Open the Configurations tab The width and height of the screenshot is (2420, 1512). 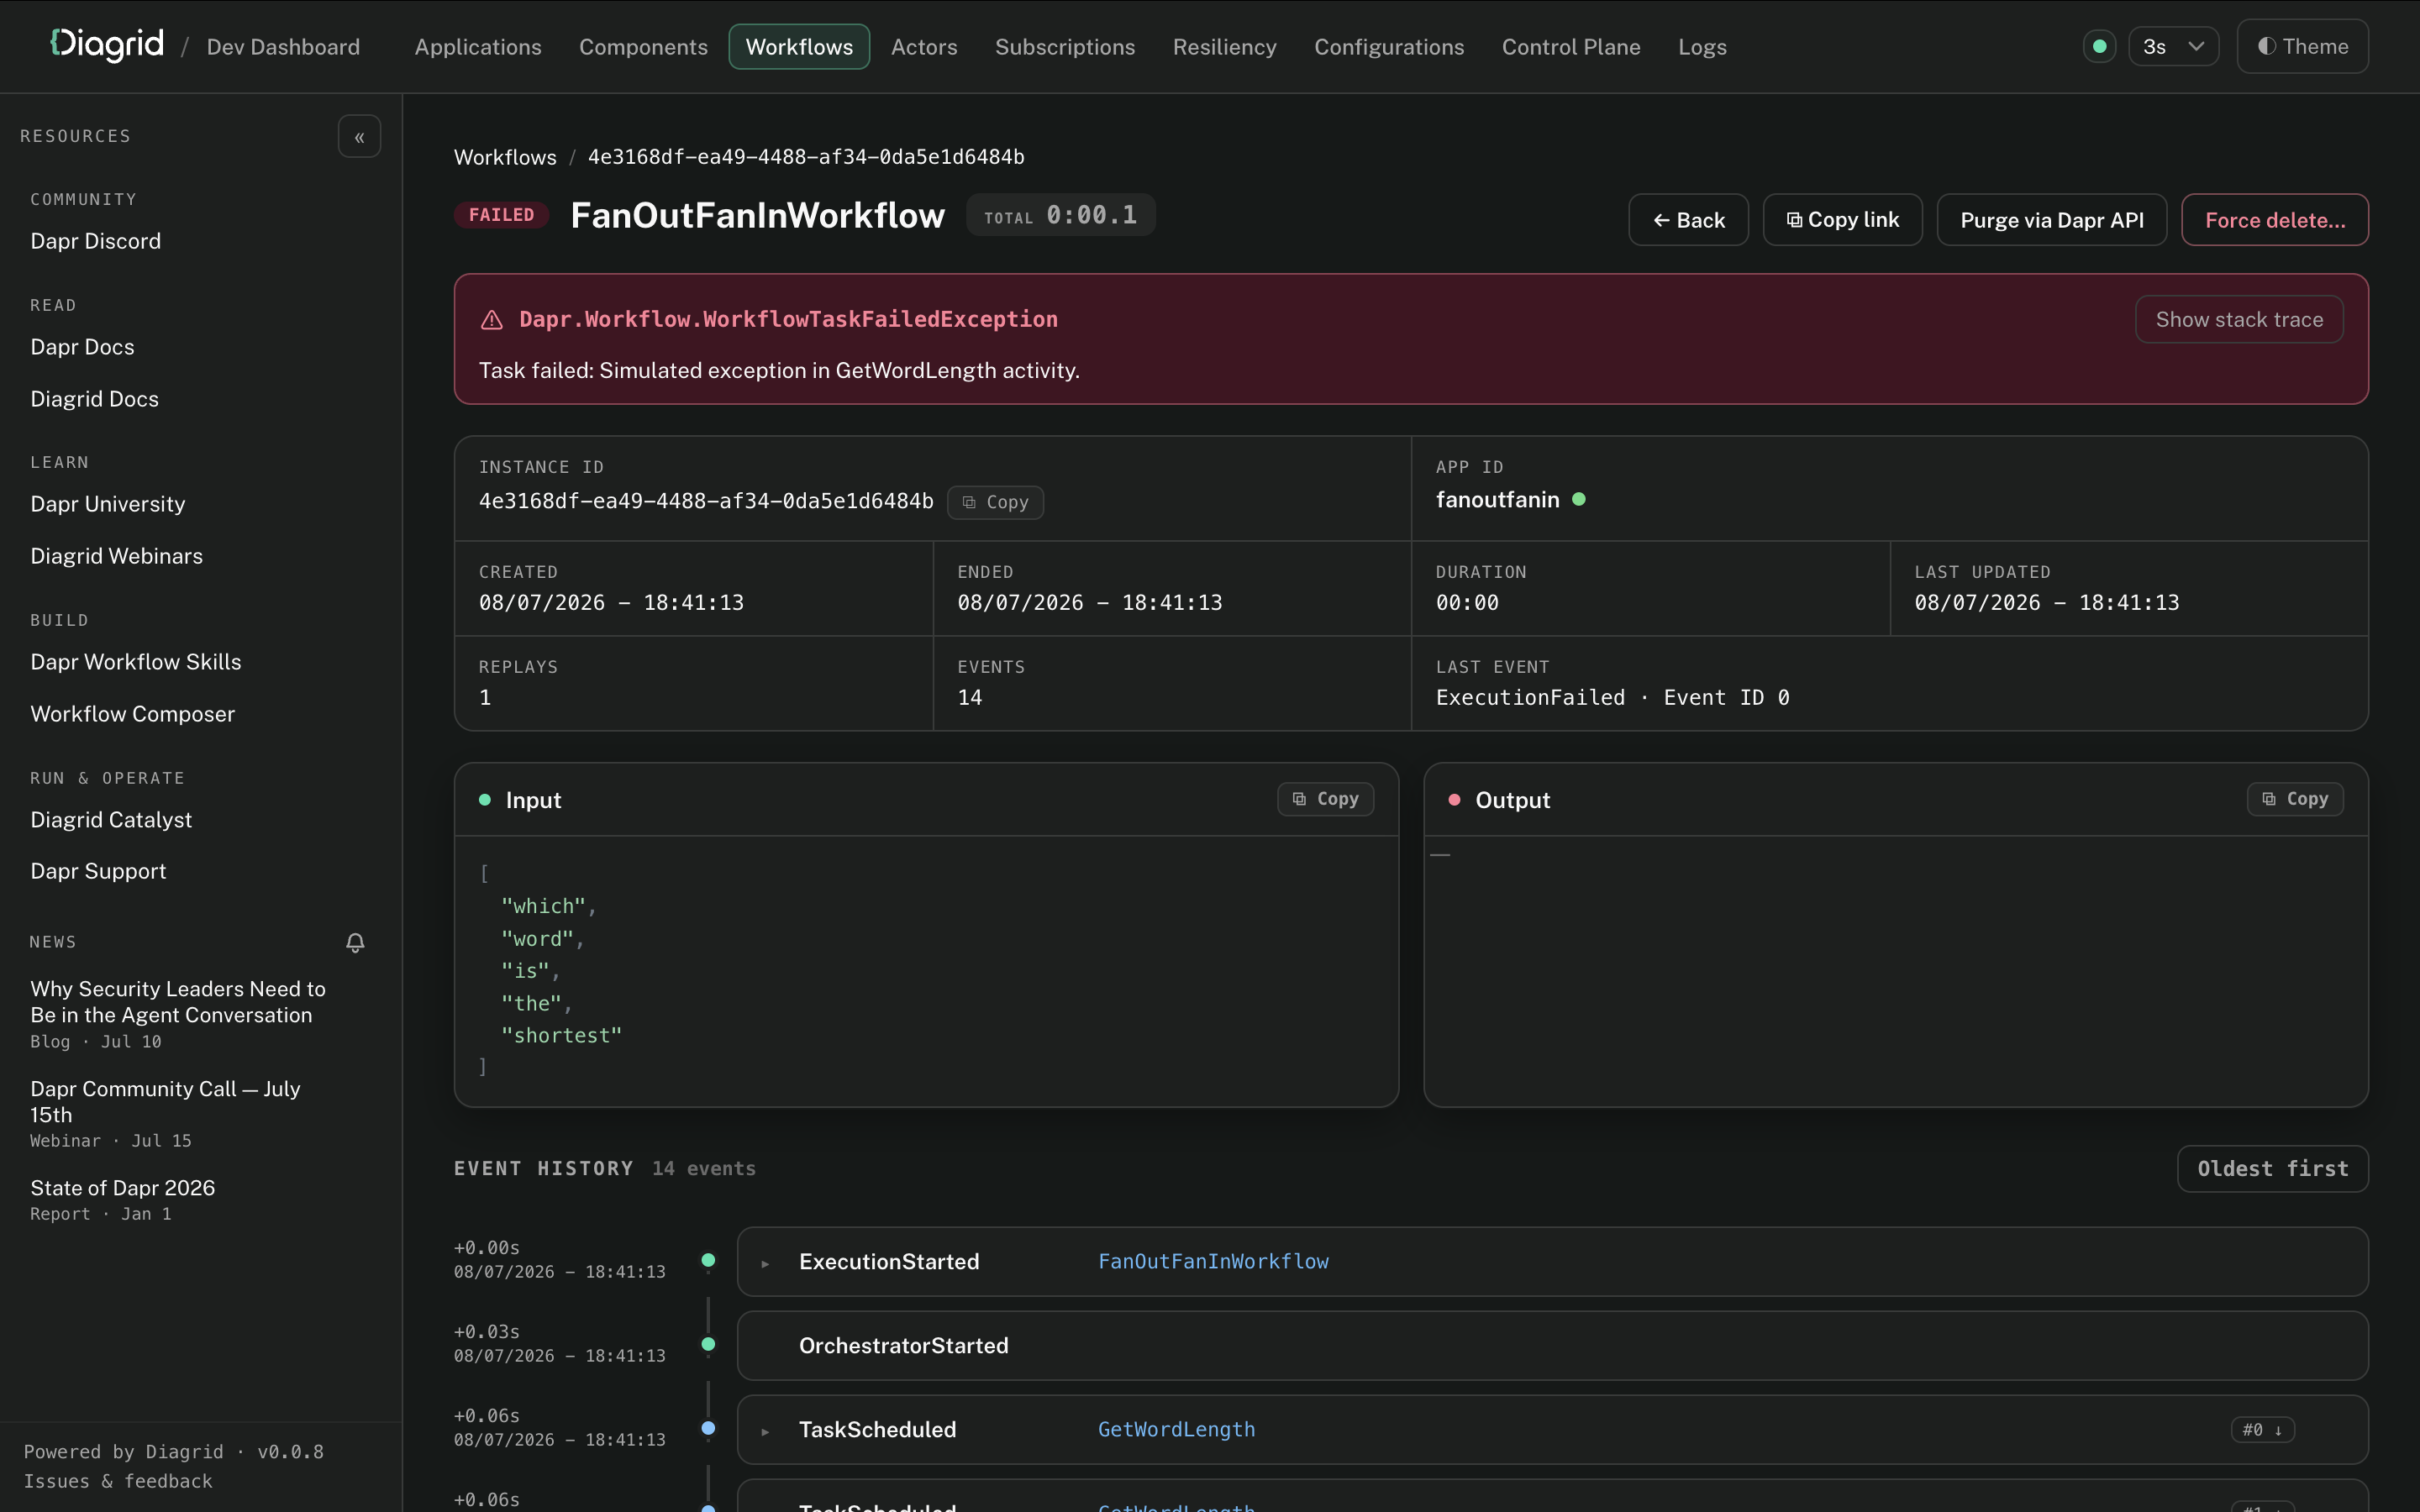click(1389, 47)
